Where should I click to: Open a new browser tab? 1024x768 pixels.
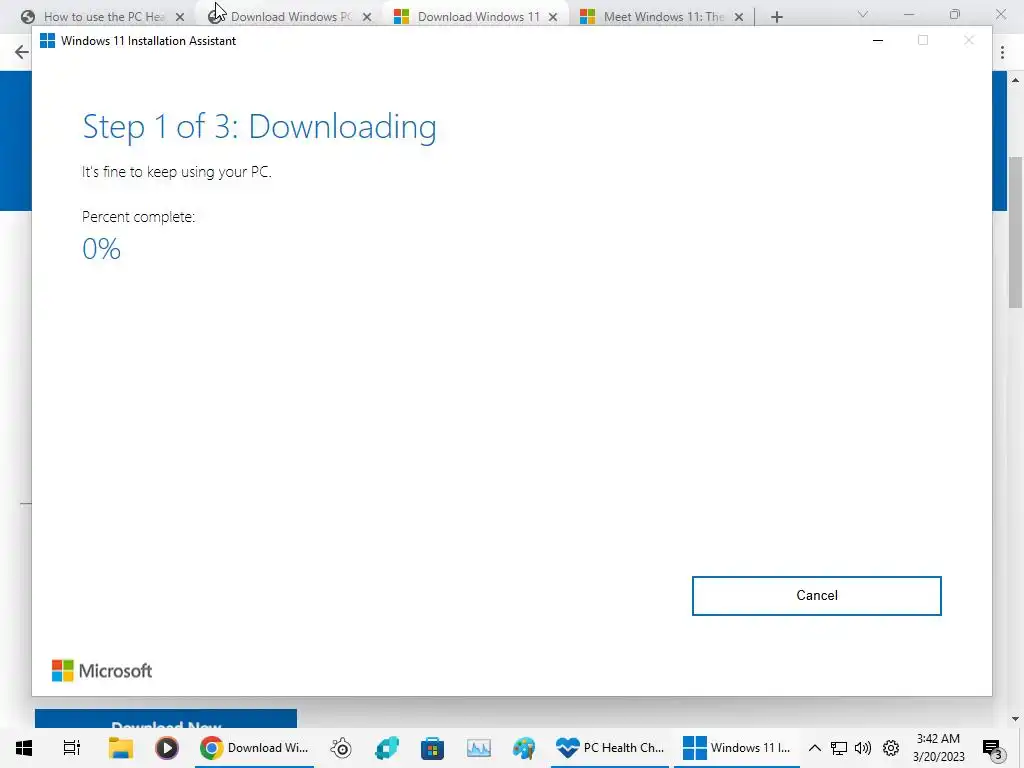click(776, 17)
